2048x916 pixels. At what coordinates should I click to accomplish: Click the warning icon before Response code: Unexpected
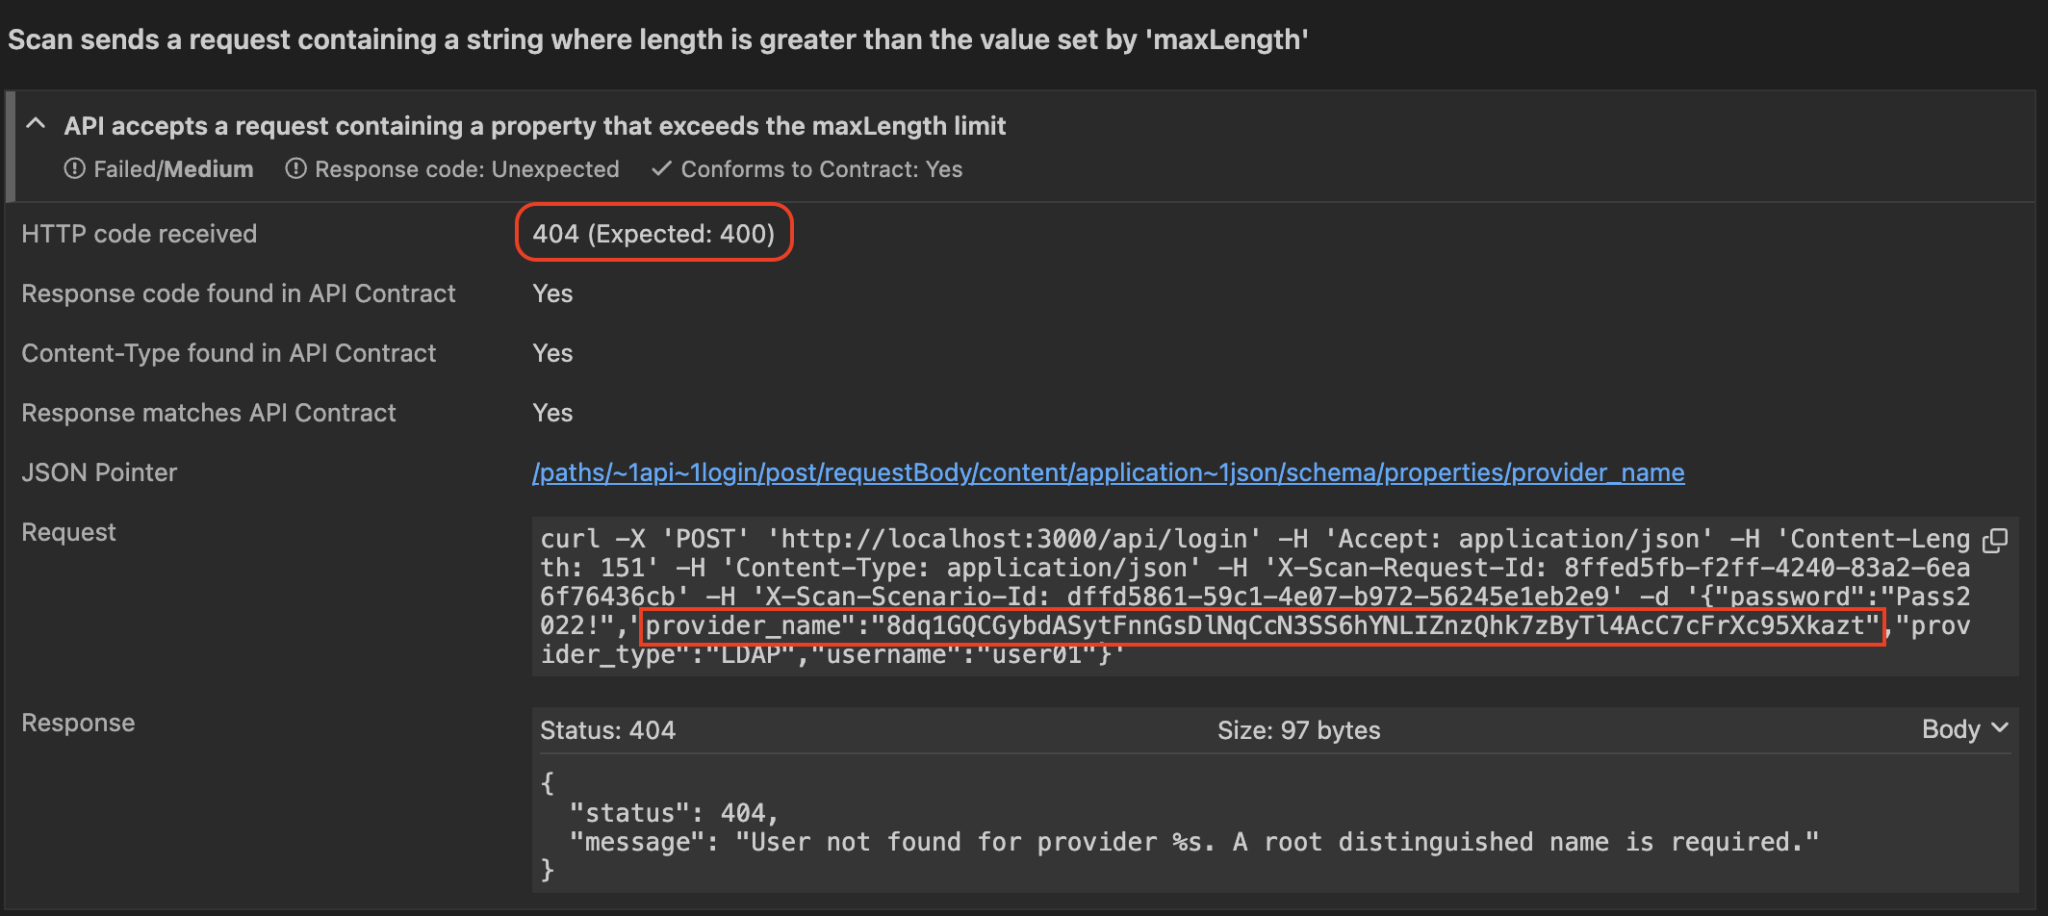pos(295,169)
